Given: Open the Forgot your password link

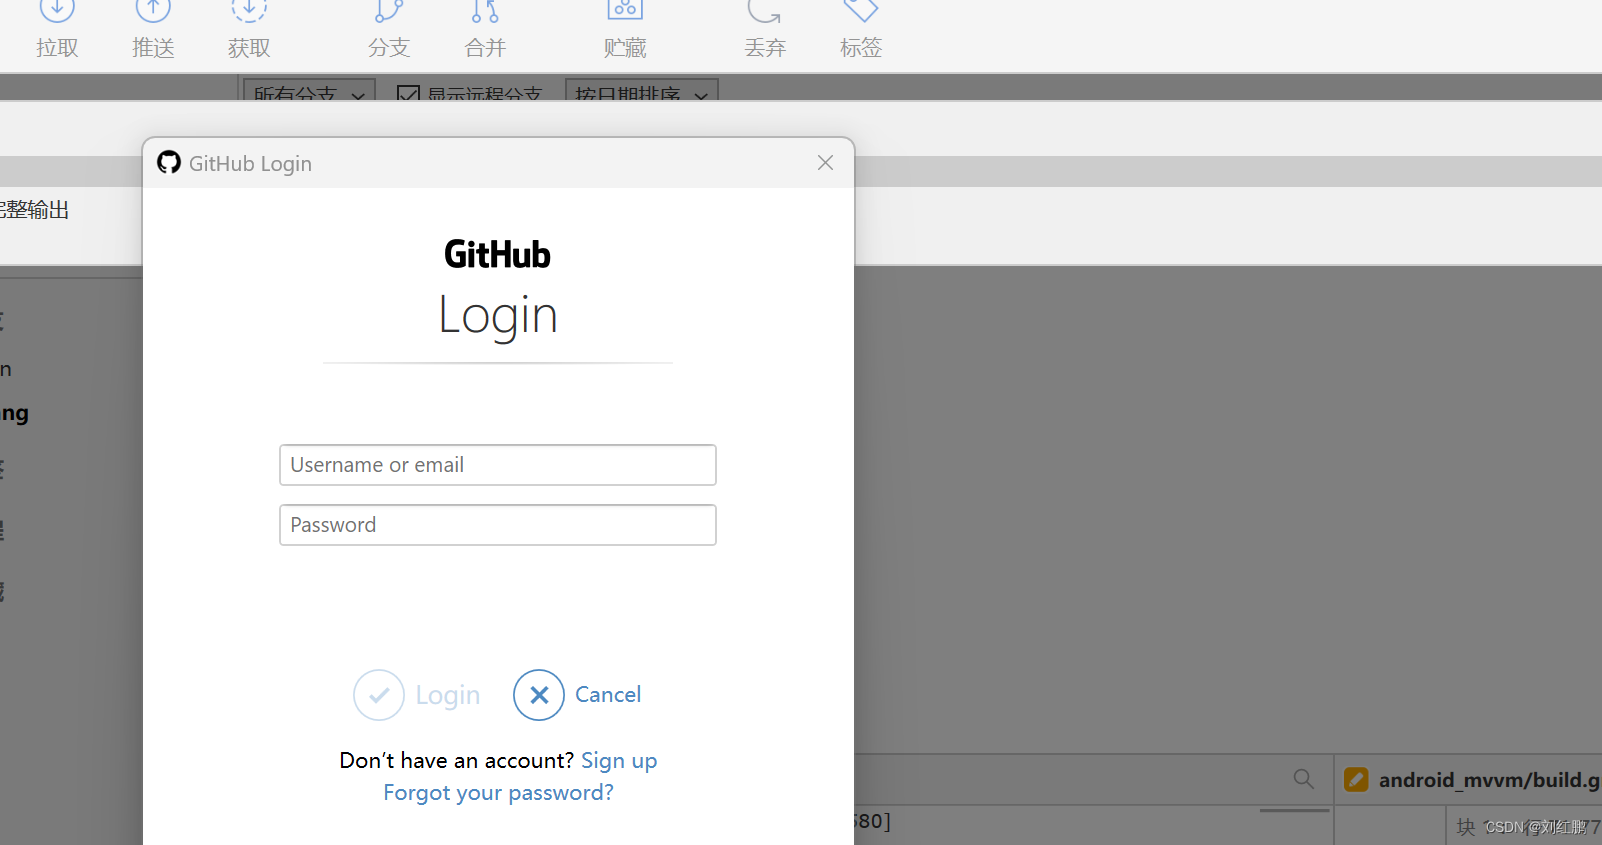Looking at the screenshot, I should click(x=498, y=793).
